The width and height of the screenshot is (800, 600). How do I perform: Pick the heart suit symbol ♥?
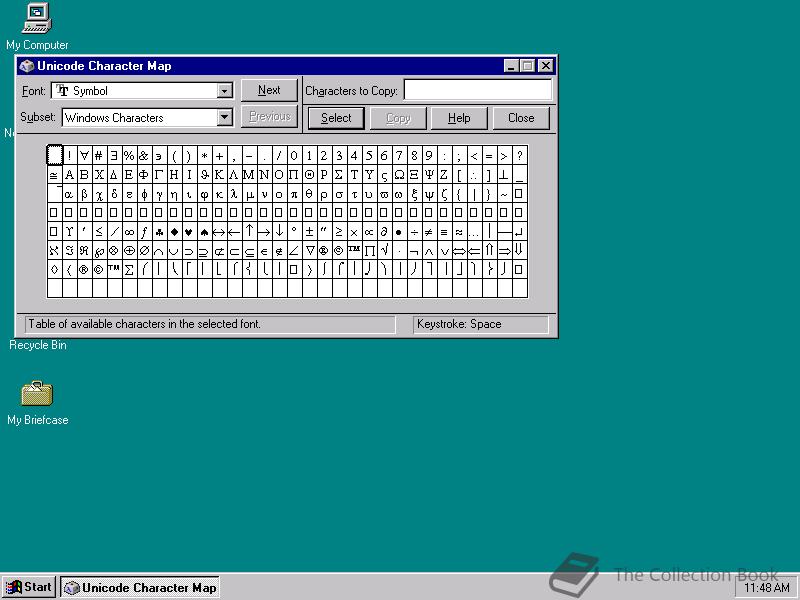tap(189, 232)
